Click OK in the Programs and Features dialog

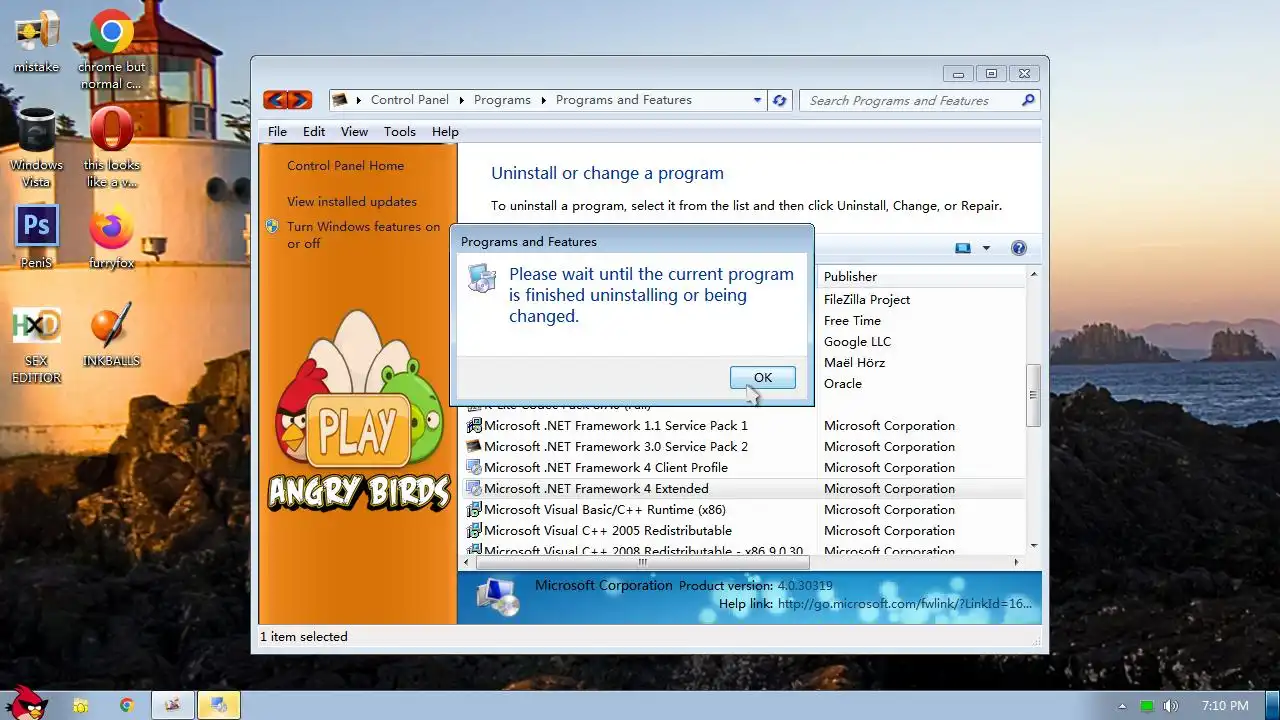[763, 377]
